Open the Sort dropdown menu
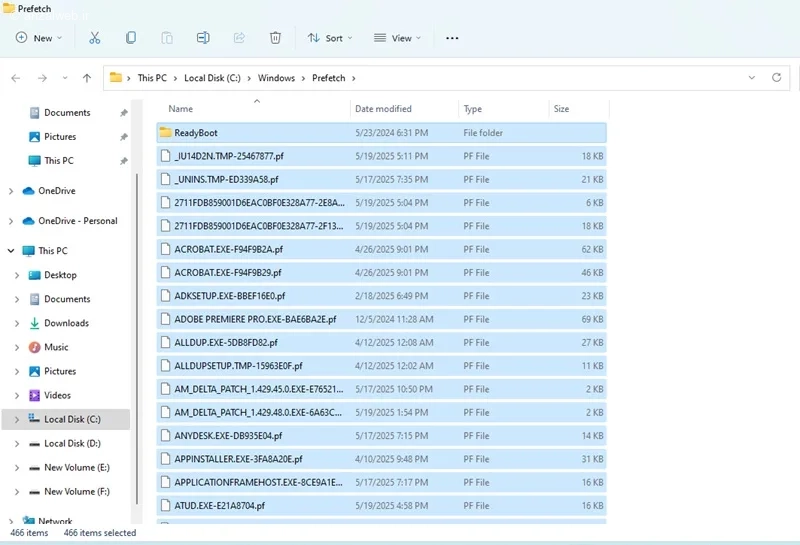Screen dimensions: 800x545 (330, 38)
